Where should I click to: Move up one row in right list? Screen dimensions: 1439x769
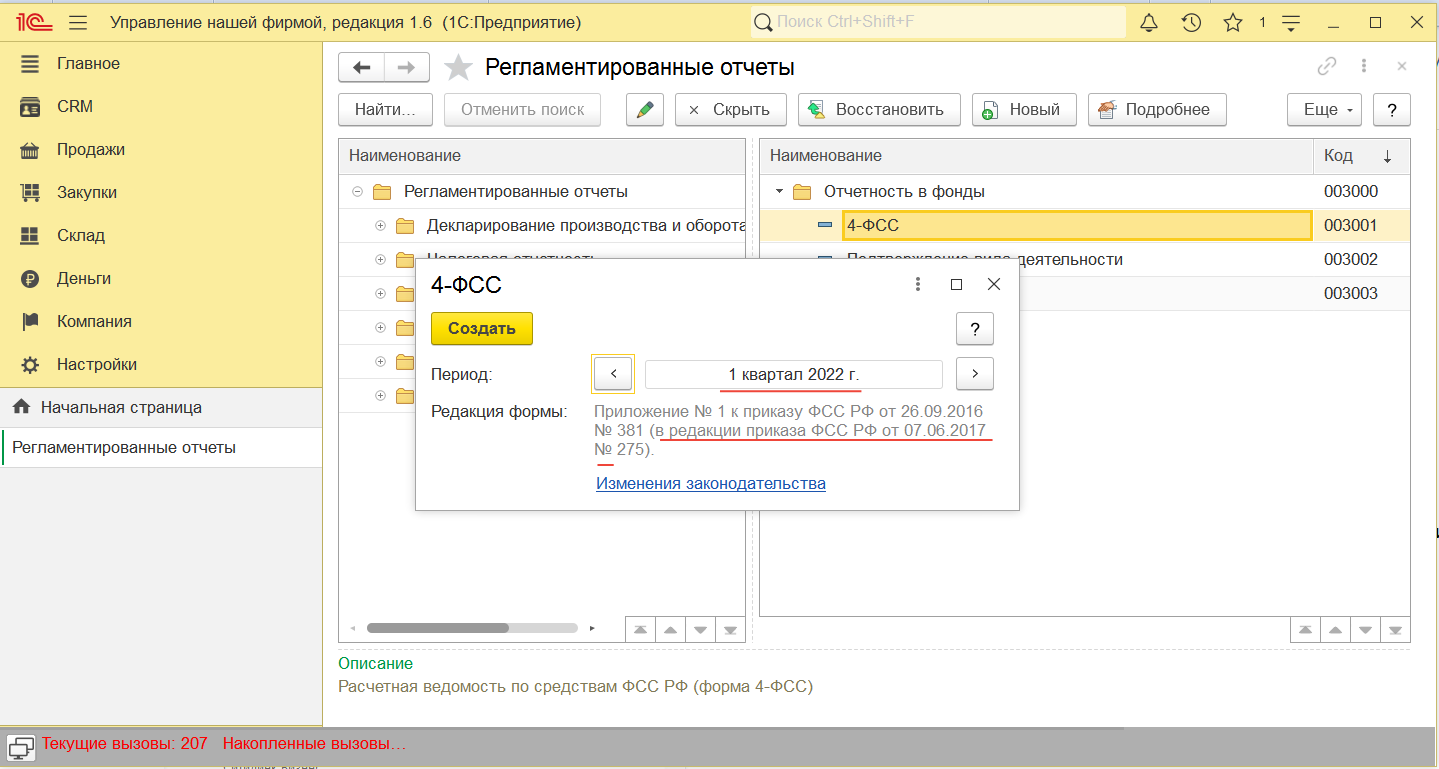(1335, 630)
